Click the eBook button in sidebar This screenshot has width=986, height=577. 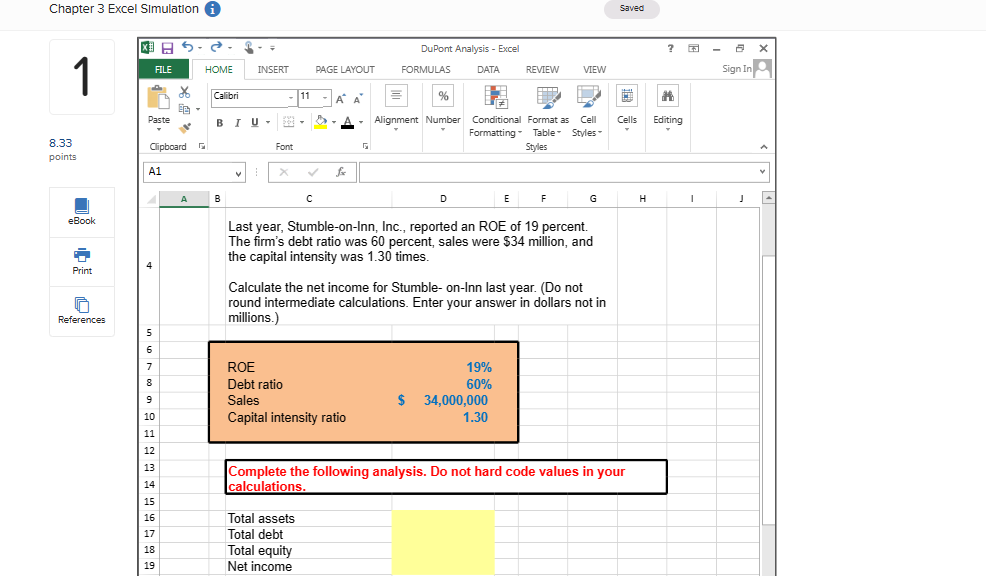pos(81,212)
